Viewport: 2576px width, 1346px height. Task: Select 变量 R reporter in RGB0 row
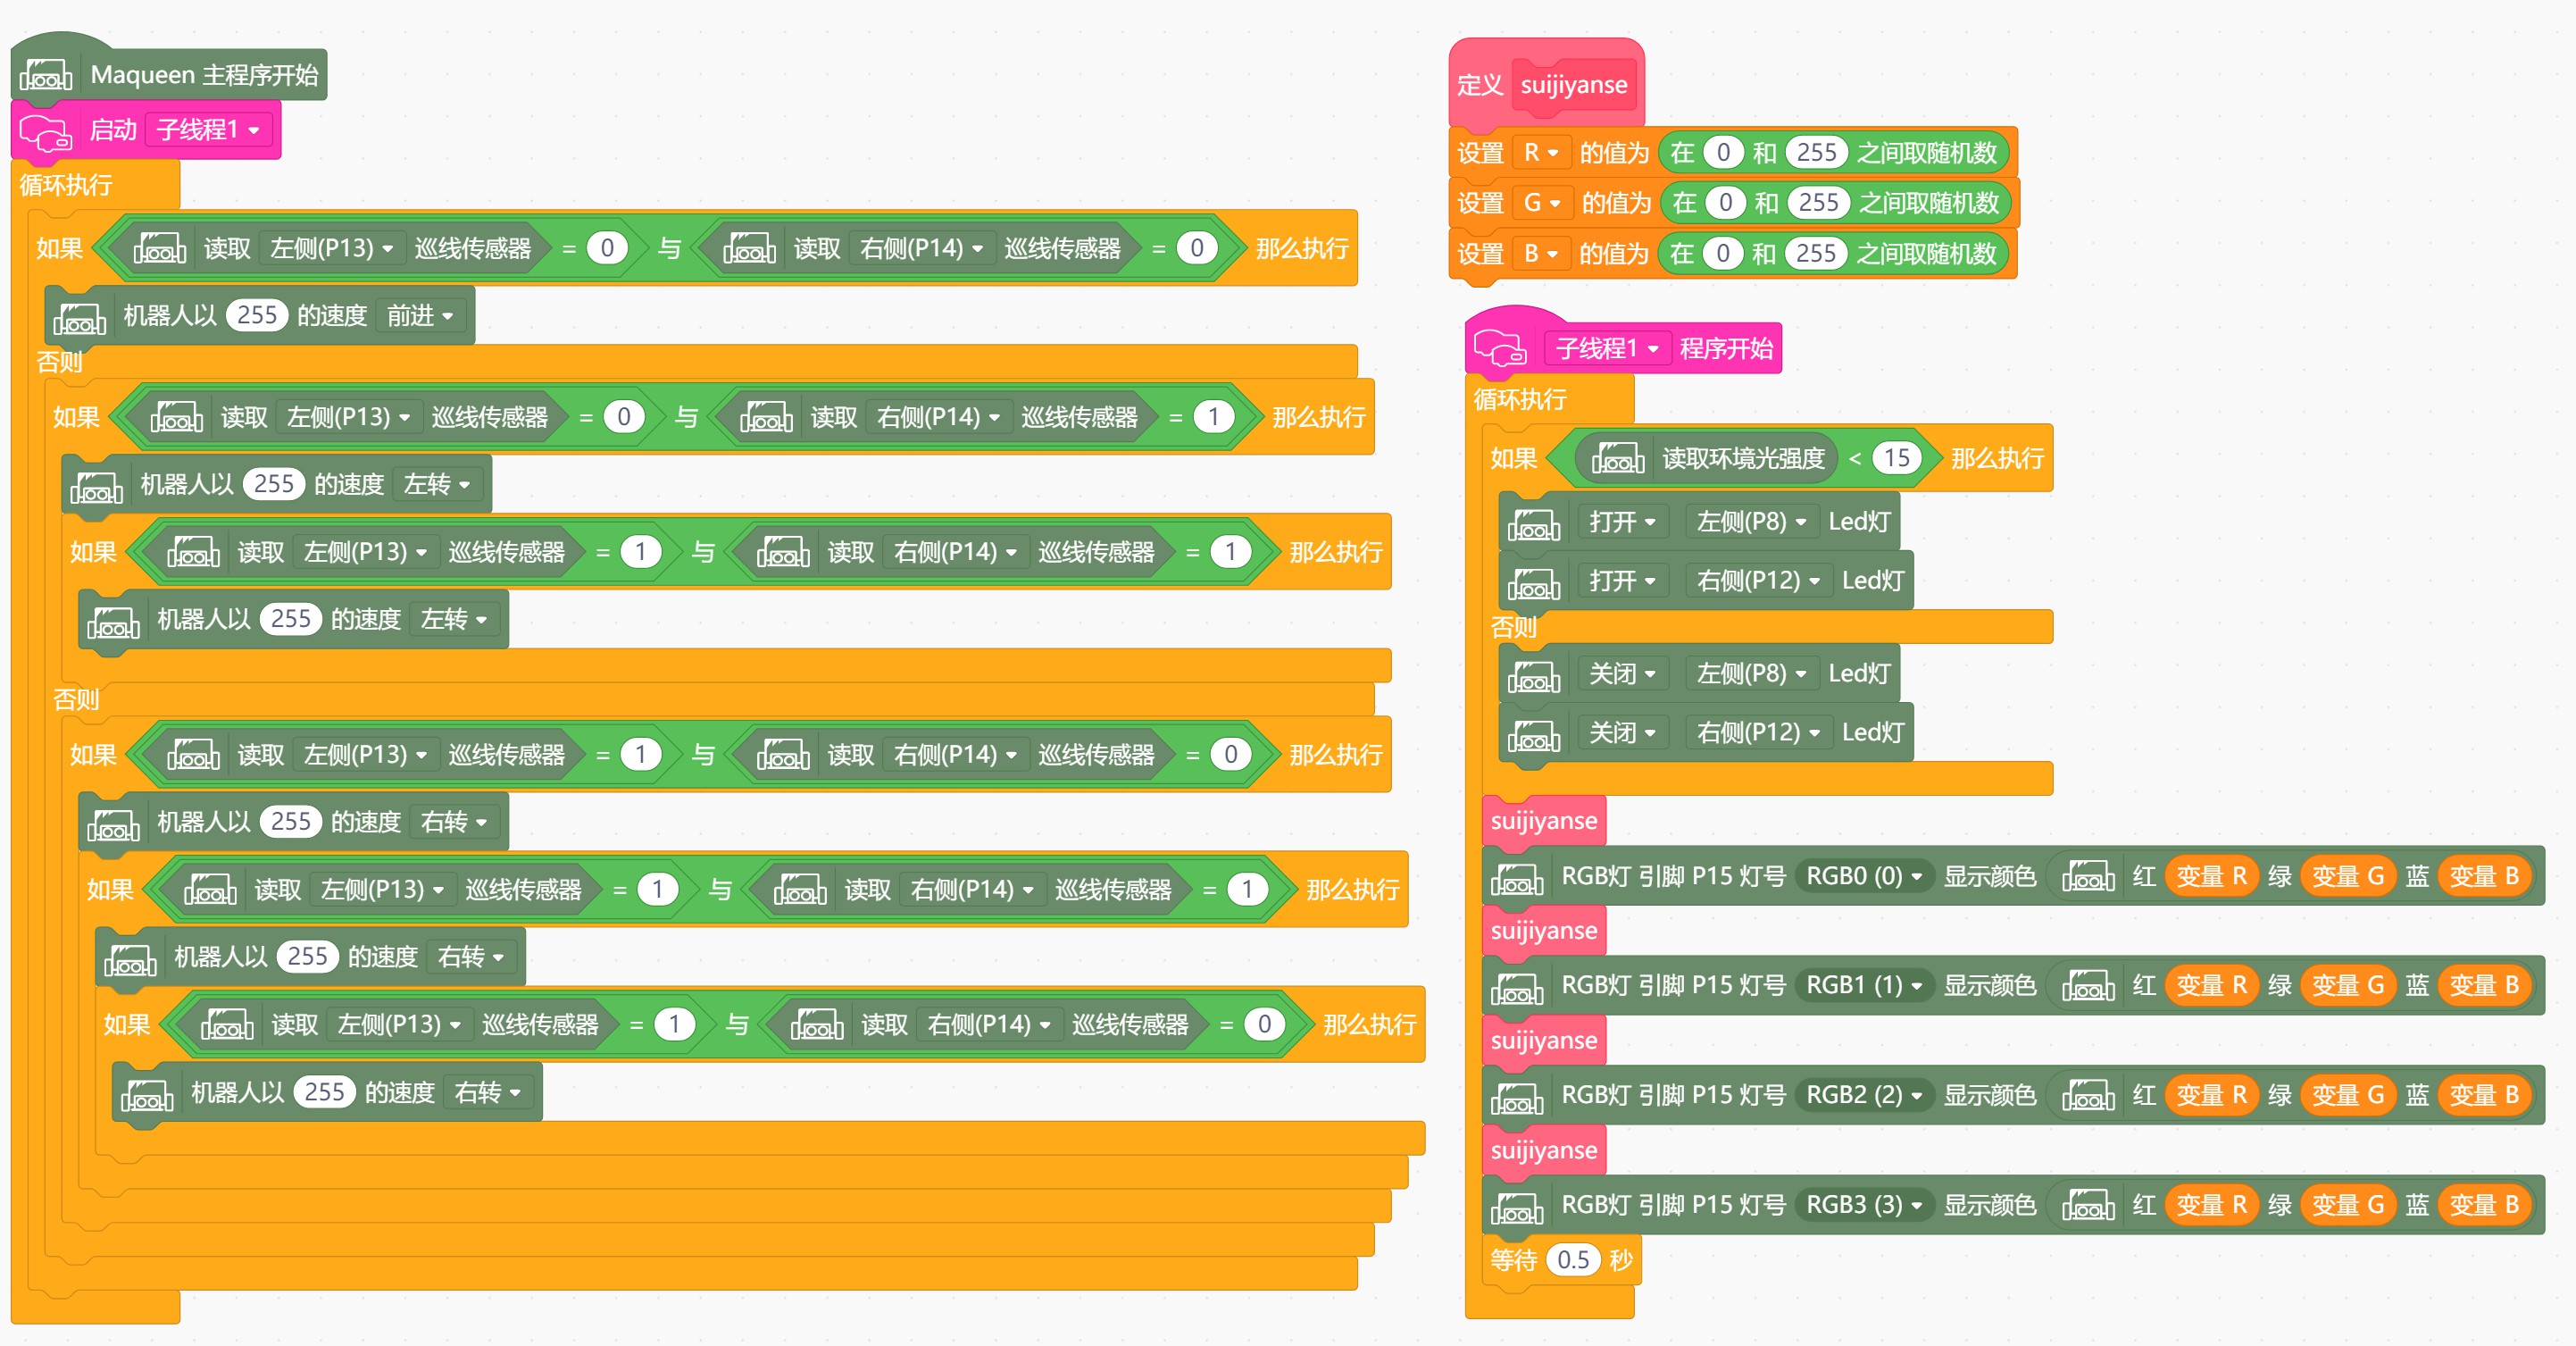[2212, 877]
